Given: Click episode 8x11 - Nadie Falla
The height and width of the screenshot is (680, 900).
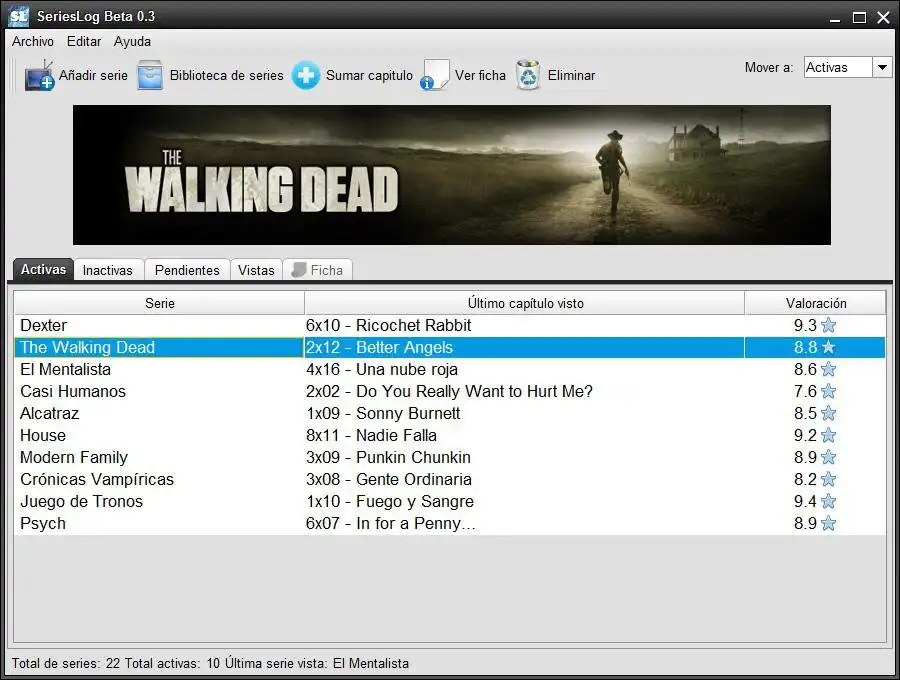Looking at the screenshot, I should pos(371,435).
